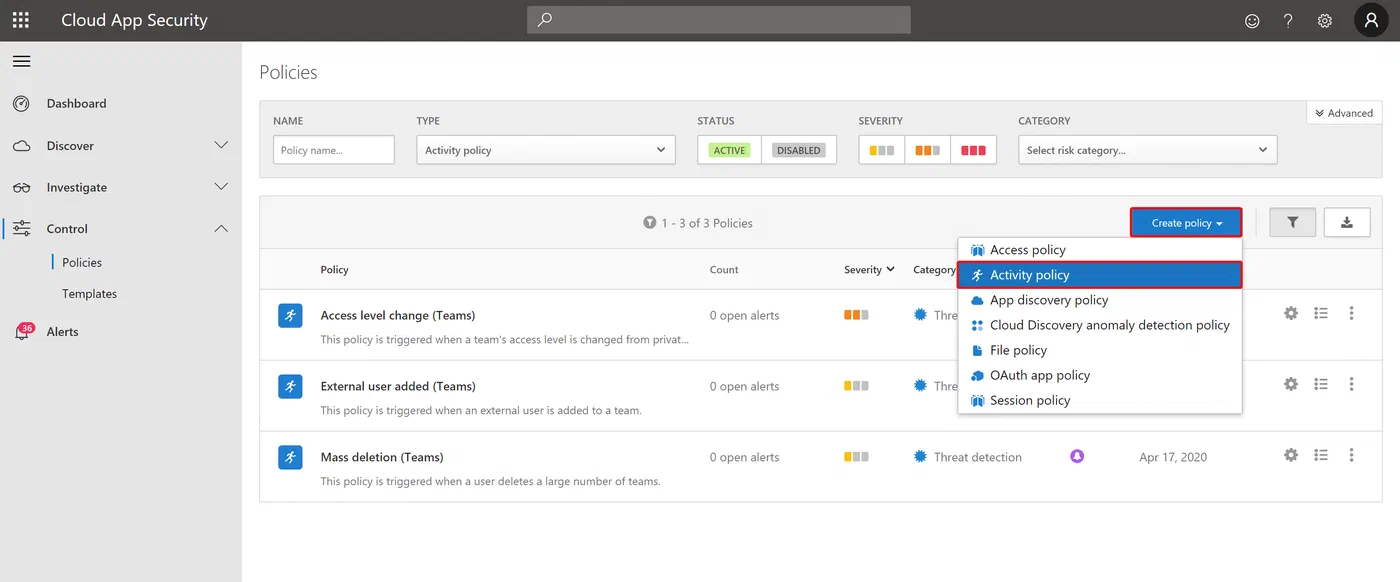Expand the Discover section chevron
This screenshot has height=582, width=1400.
click(x=222, y=146)
